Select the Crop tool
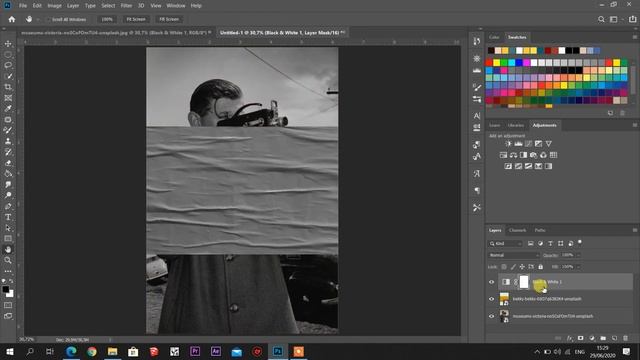The width and height of the screenshot is (640, 360). point(8,87)
